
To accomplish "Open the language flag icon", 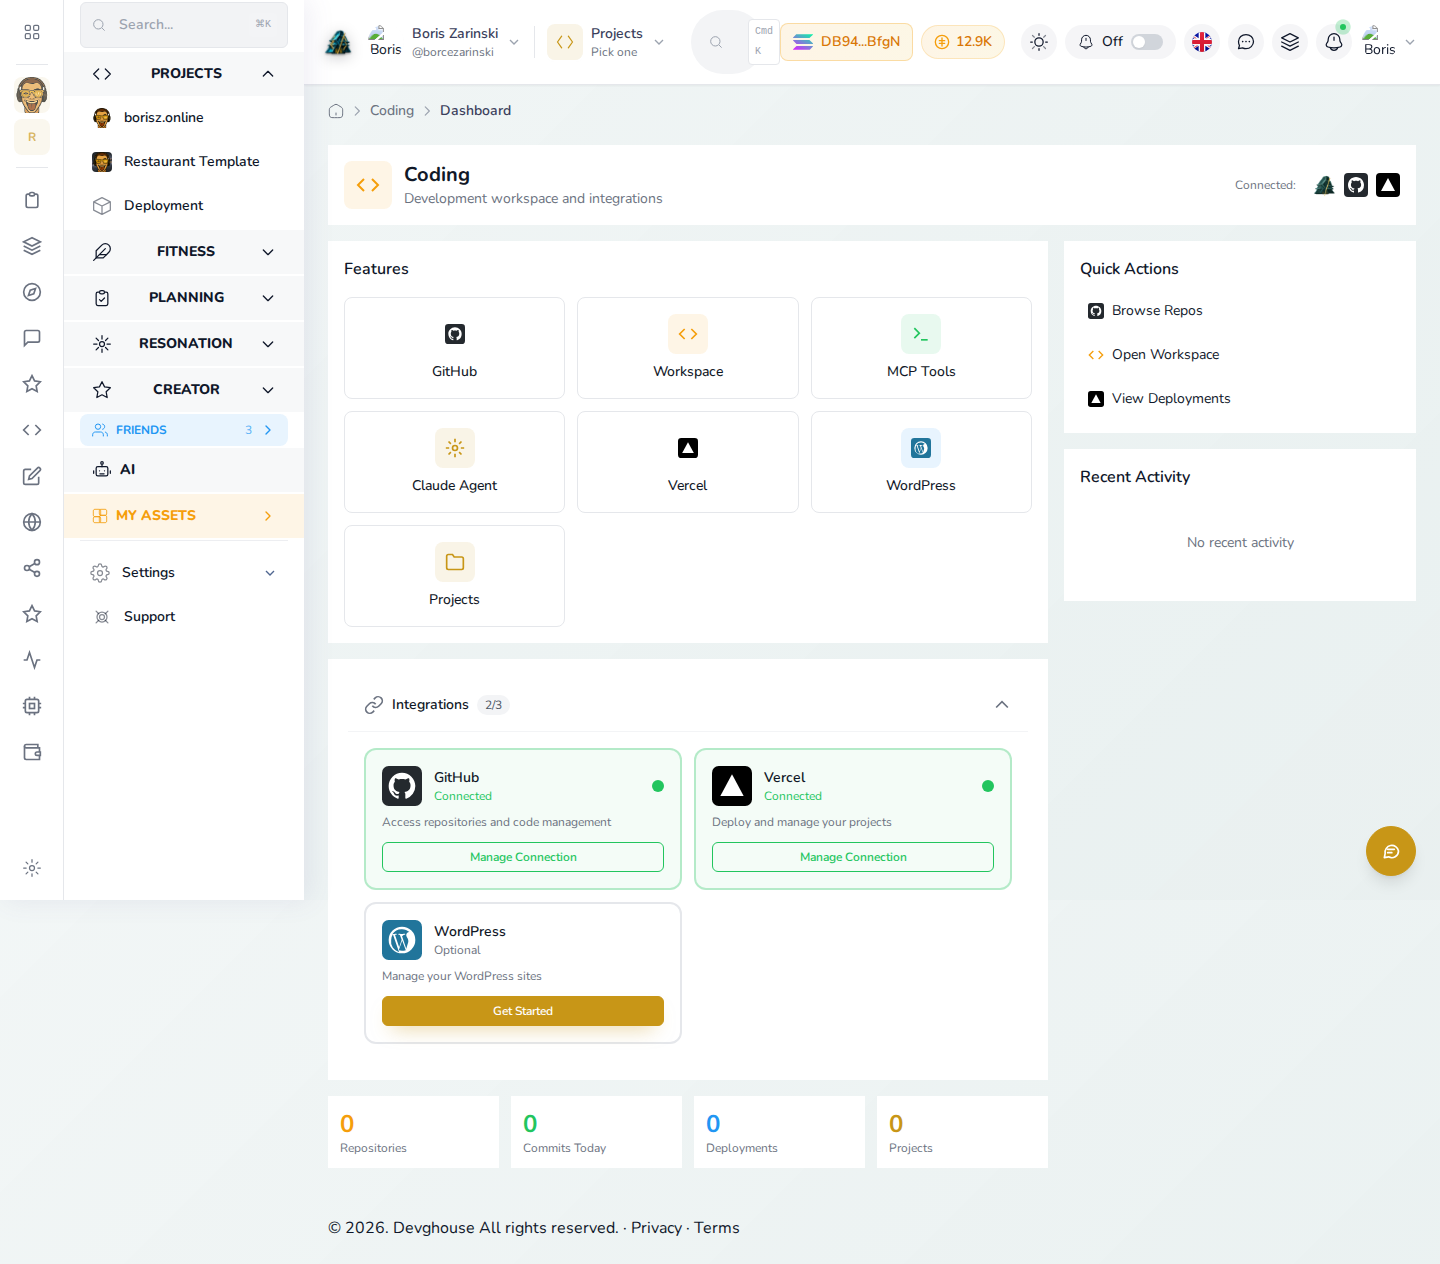I will [1202, 42].
